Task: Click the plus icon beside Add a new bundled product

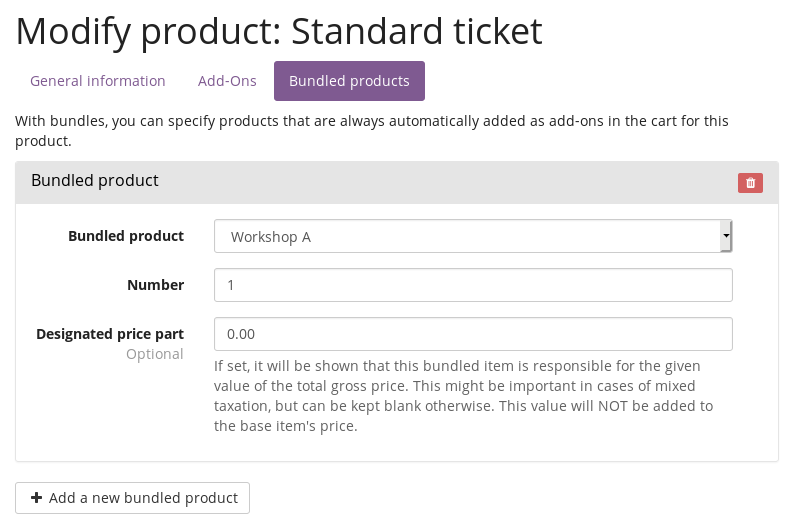Action: (x=37, y=498)
